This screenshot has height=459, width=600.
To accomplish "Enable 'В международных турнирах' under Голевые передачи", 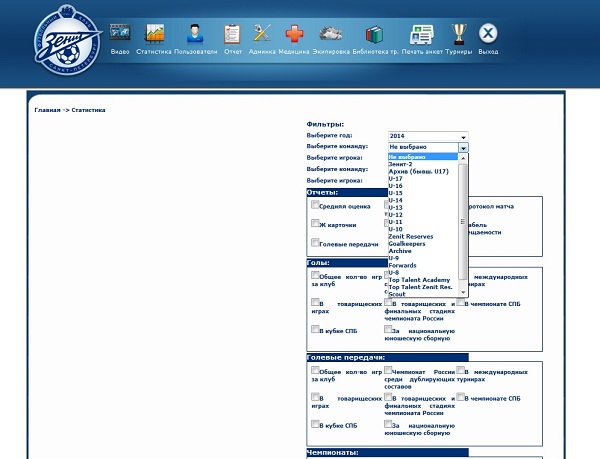I will pyautogui.click(x=461, y=370).
